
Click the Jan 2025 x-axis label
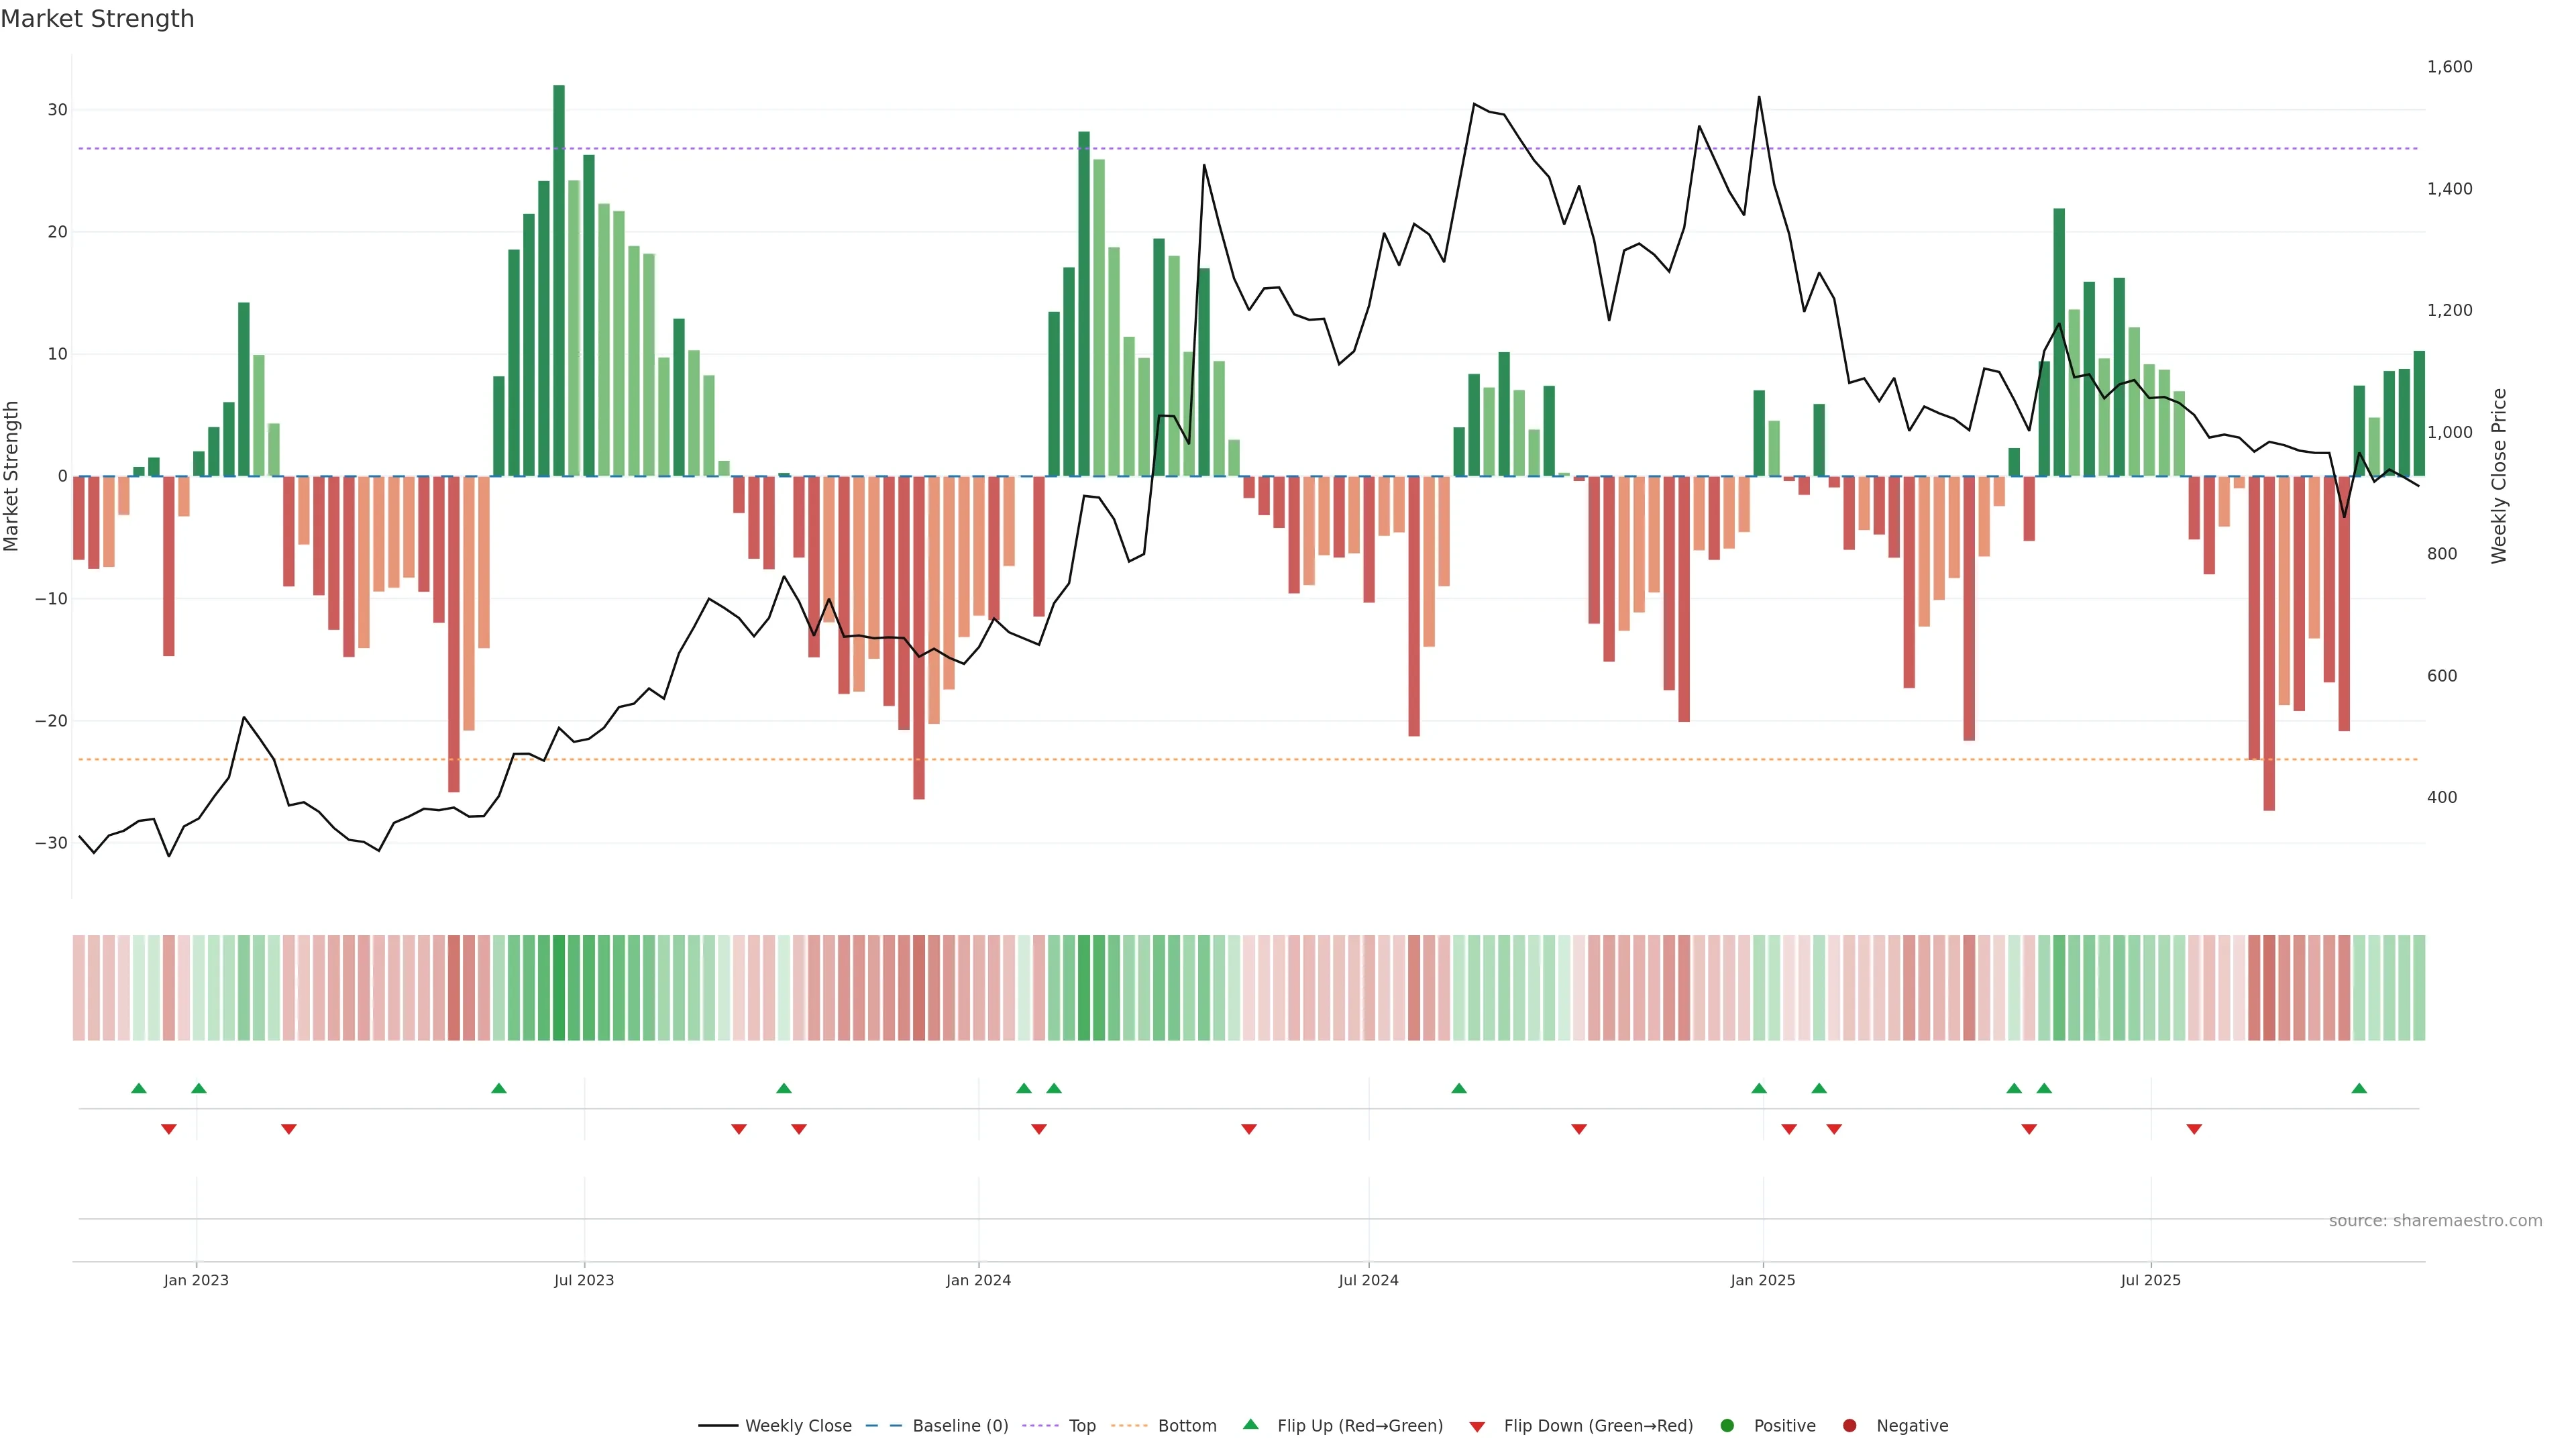point(1763,1280)
